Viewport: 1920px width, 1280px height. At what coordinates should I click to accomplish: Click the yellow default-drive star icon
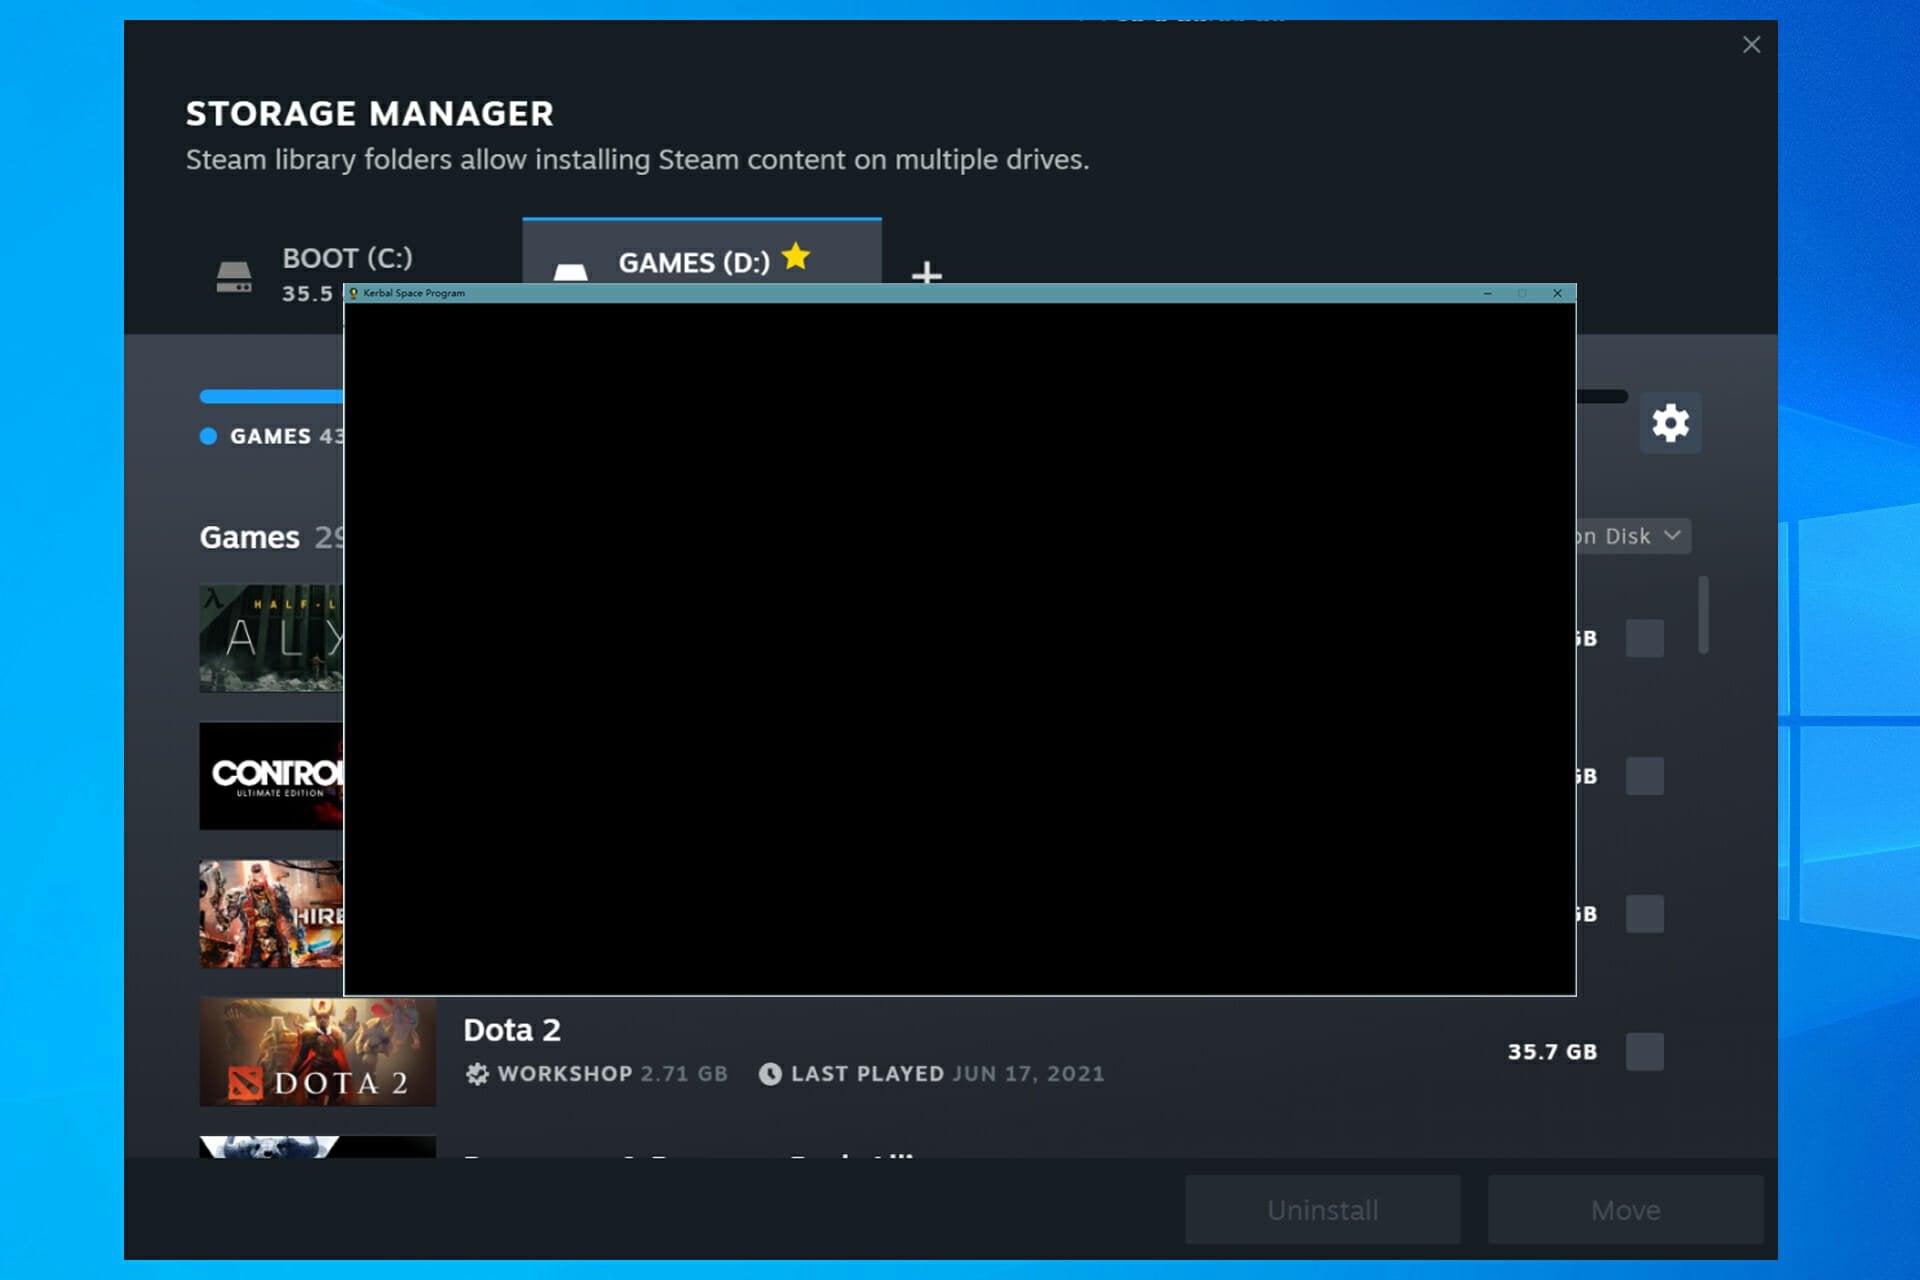point(796,257)
